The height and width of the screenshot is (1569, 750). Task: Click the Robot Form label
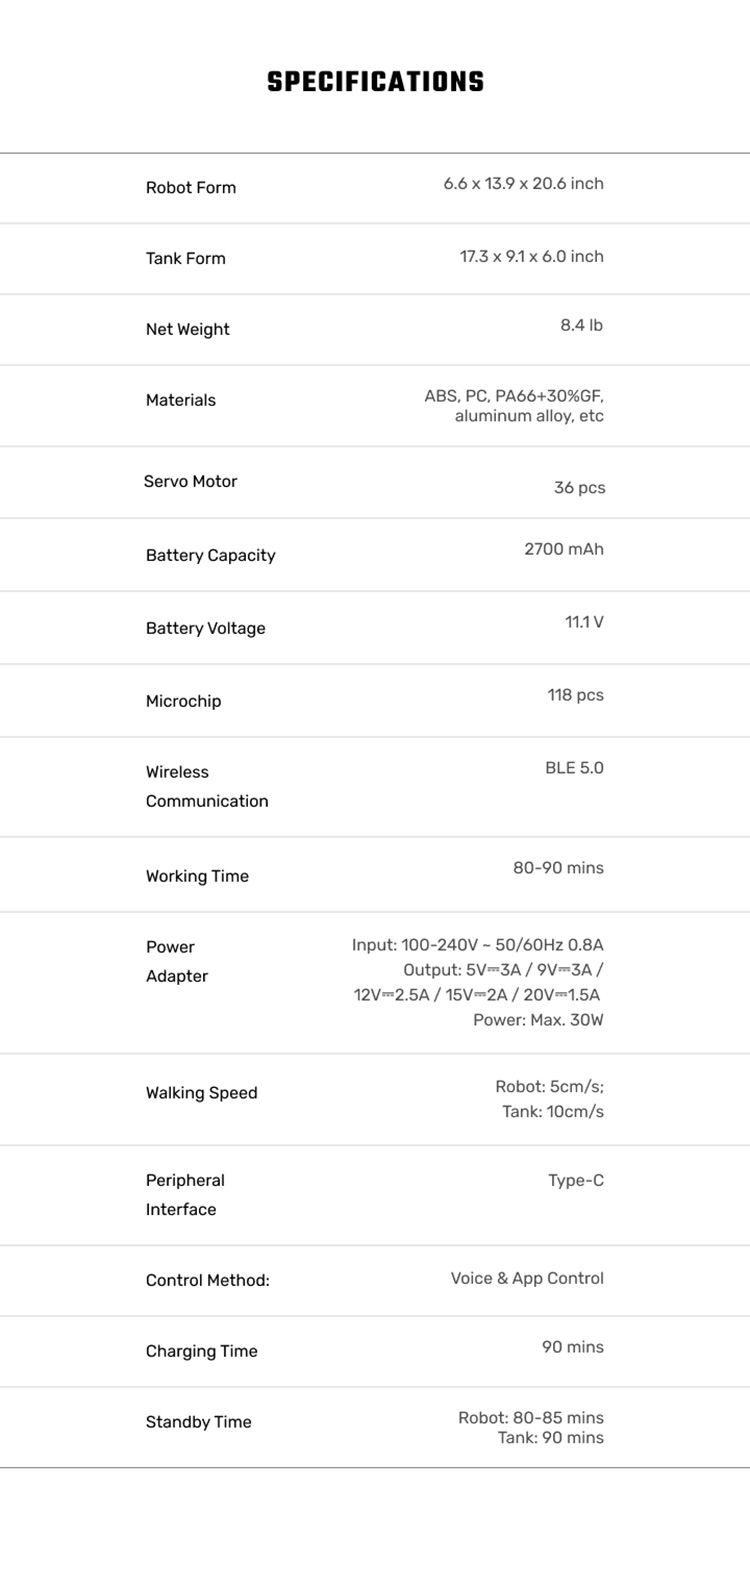point(191,188)
